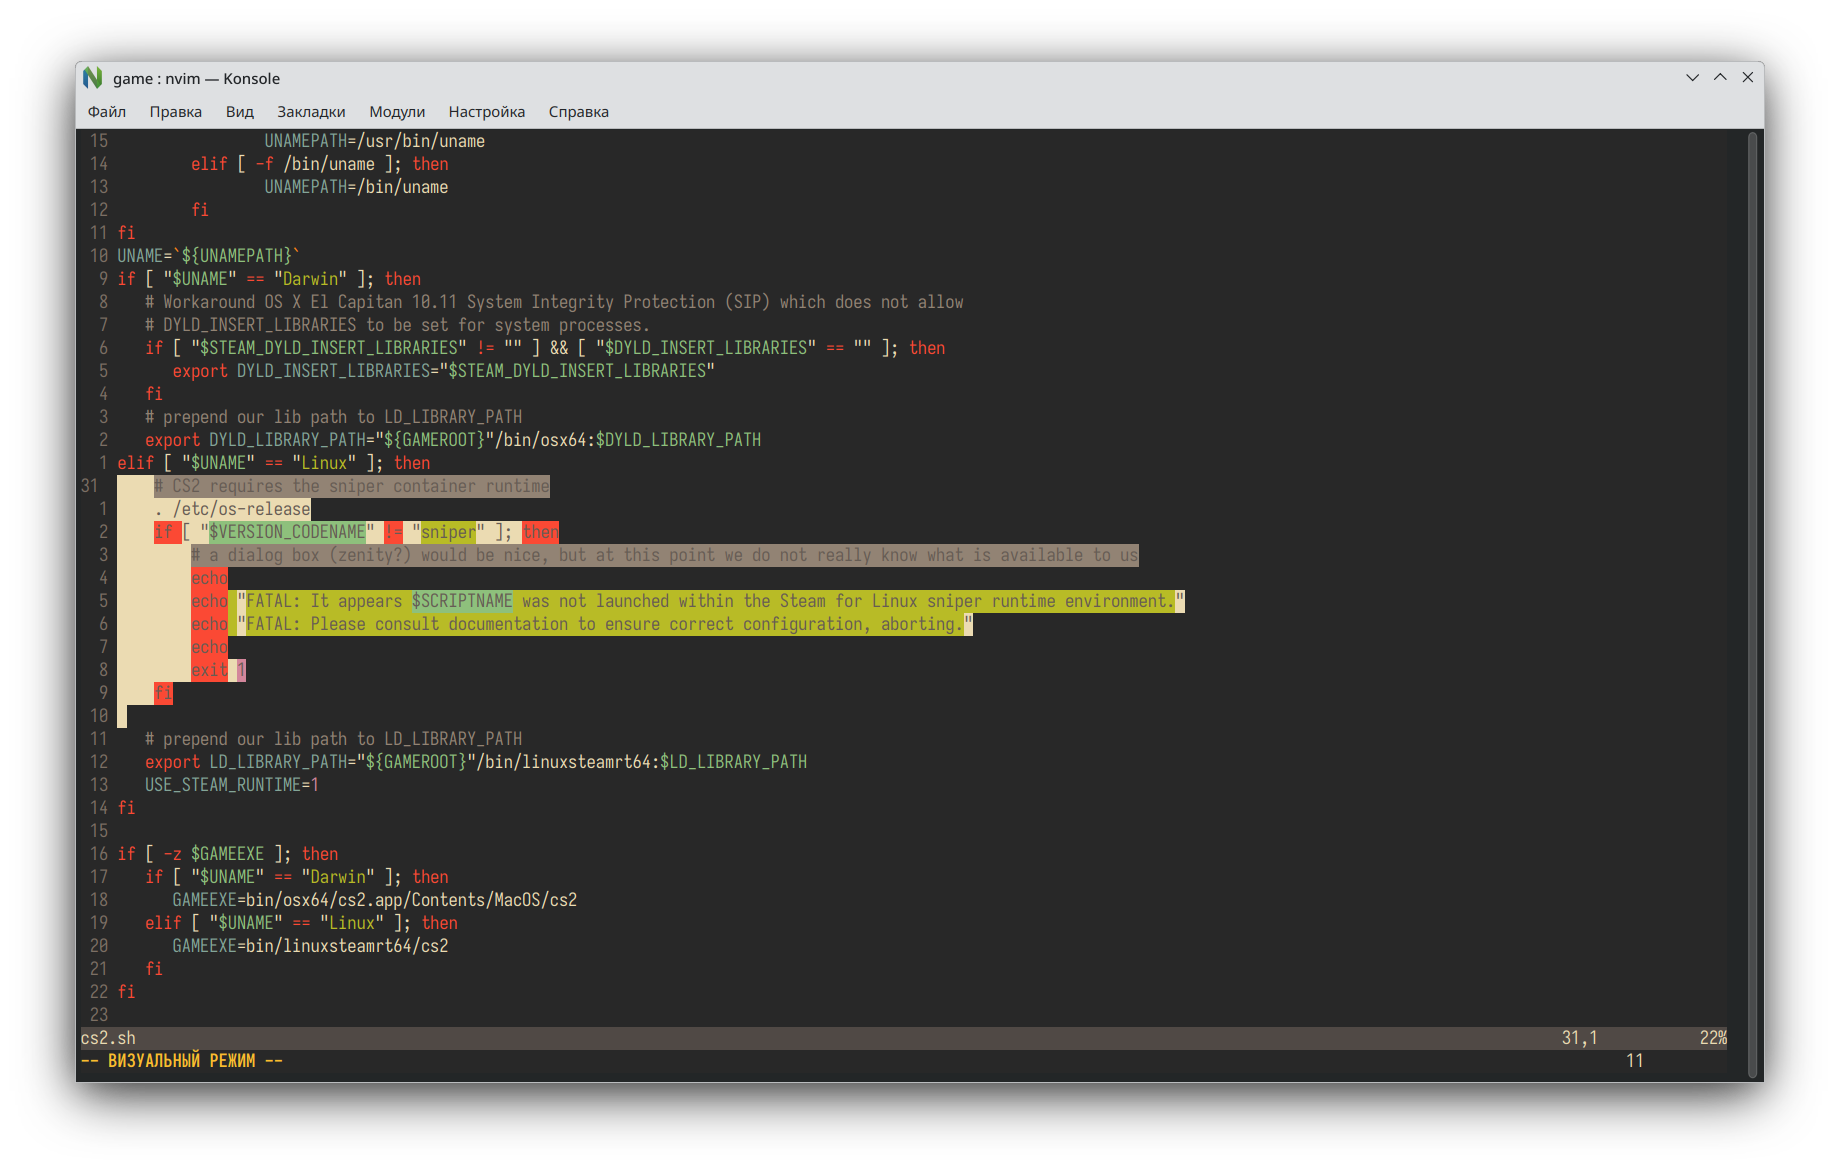This screenshot has width=1839, height=1172.
Task: Click the export LD_LIBRARY_PATH line
Action: click(x=476, y=762)
